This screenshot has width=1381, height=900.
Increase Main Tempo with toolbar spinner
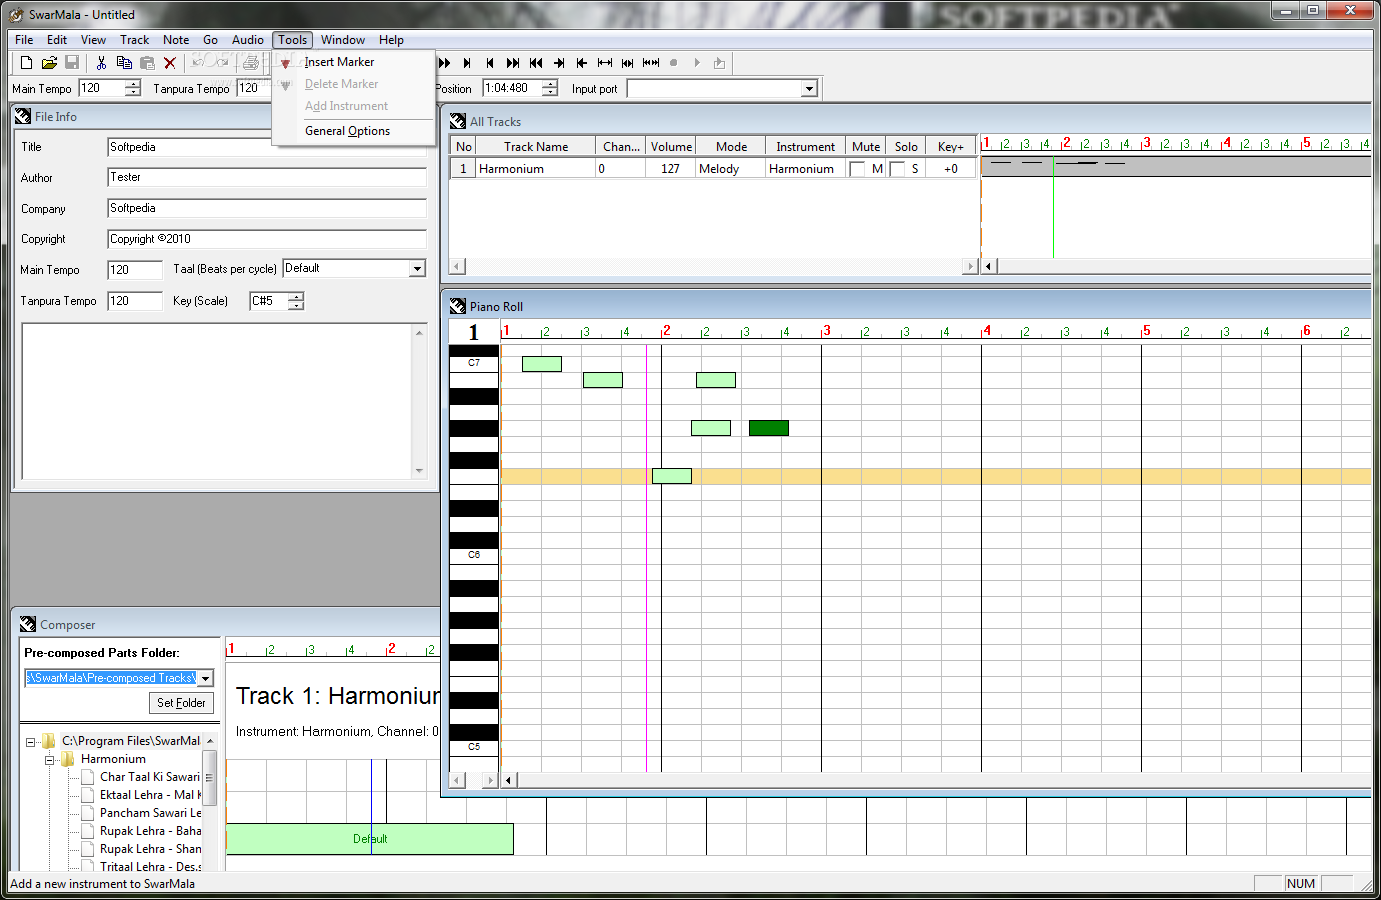[133, 84]
